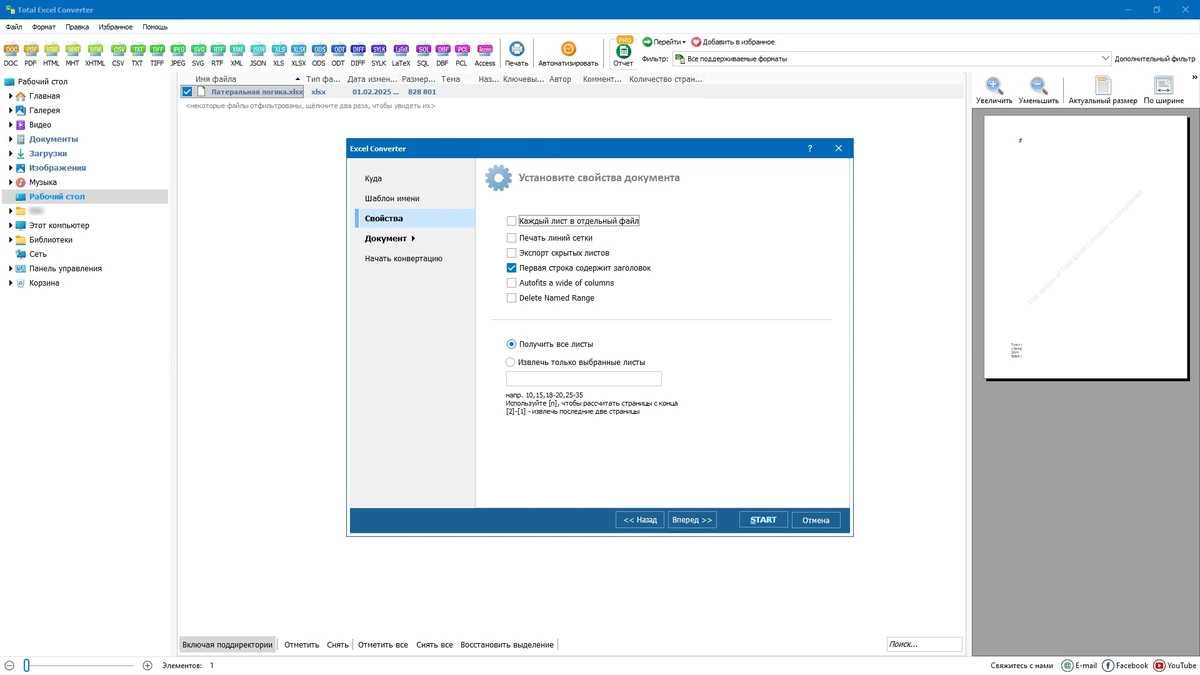Select the LaTeX format icon
The height and width of the screenshot is (675, 1200).
pos(401,54)
